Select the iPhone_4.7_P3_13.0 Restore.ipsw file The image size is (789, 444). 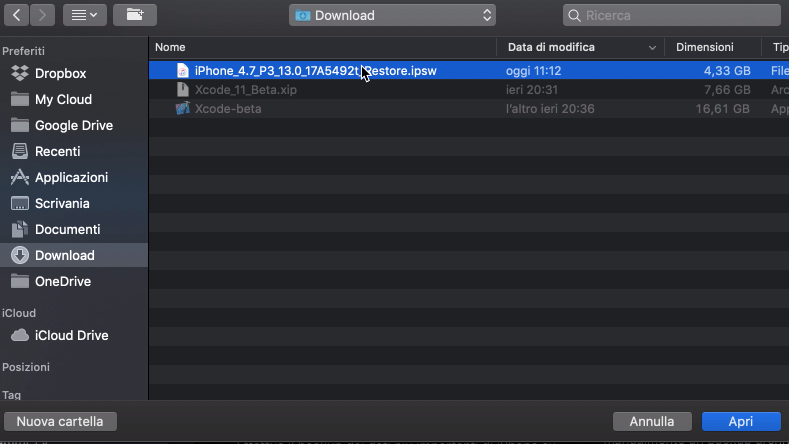[469, 70]
